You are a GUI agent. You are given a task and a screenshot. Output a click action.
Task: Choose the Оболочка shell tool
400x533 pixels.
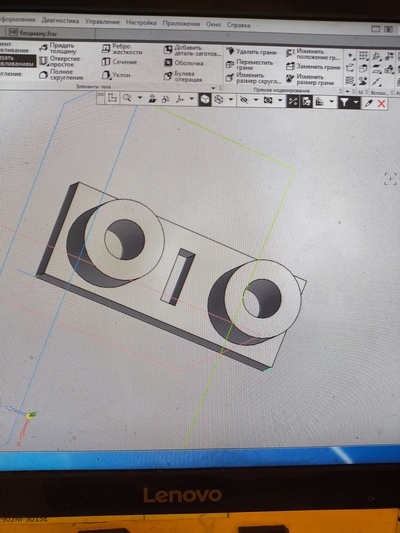(x=184, y=63)
